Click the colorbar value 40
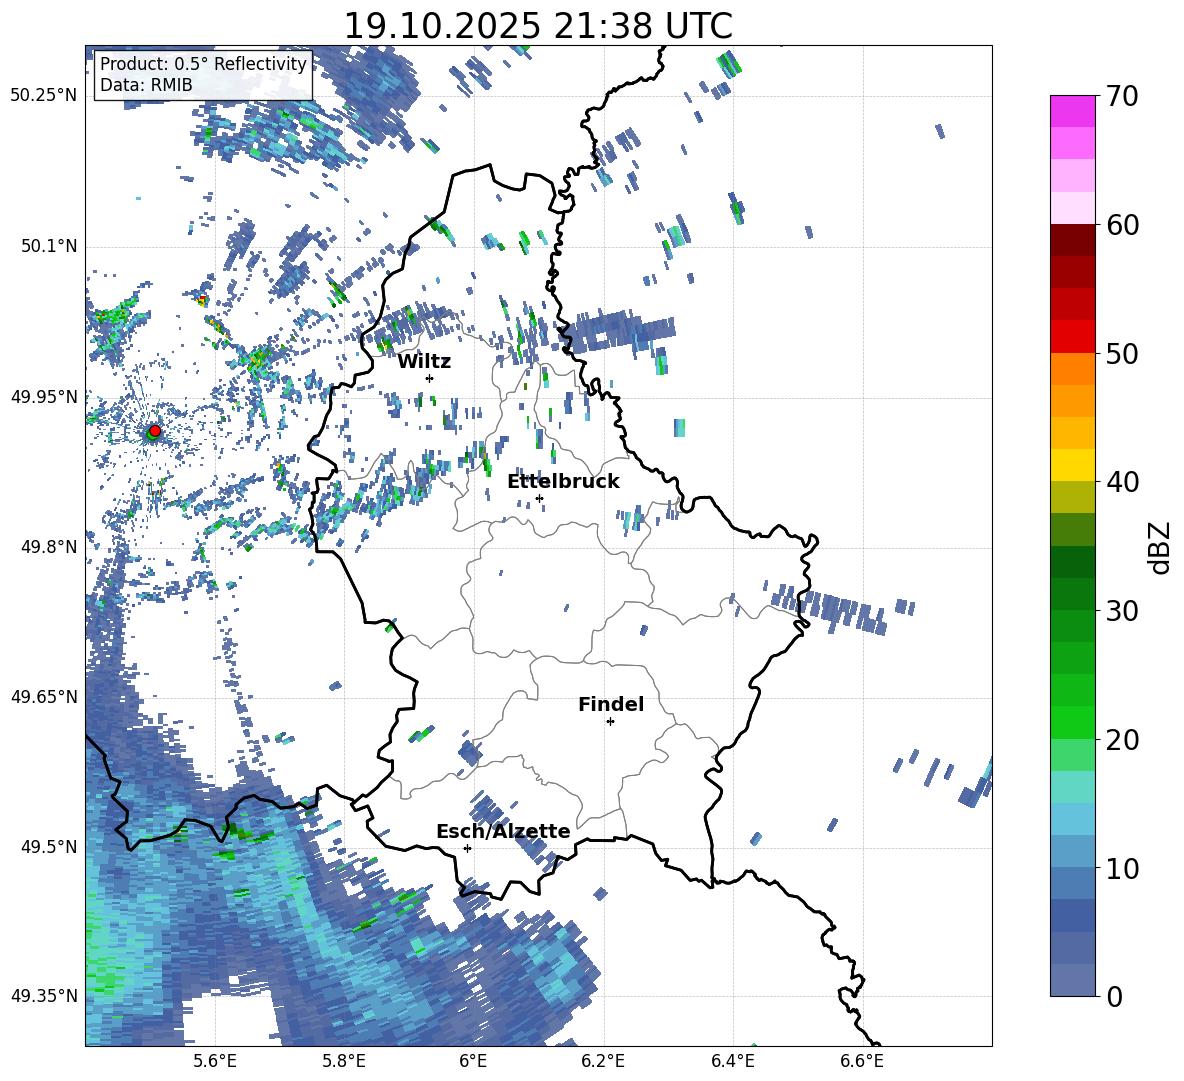Image resolution: width=1184 pixels, height=1081 pixels. pos(1123,482)
